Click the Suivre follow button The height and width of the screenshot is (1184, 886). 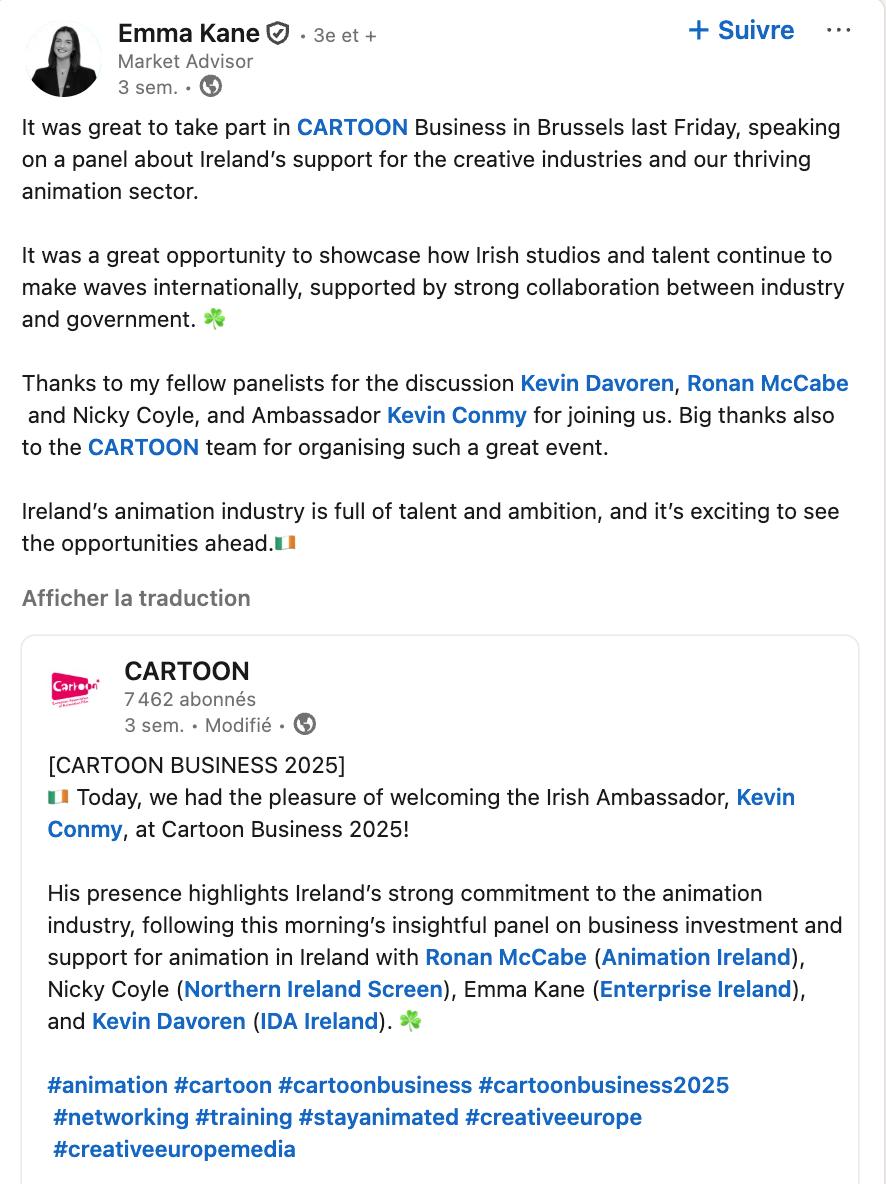click(x=742, y=31)
